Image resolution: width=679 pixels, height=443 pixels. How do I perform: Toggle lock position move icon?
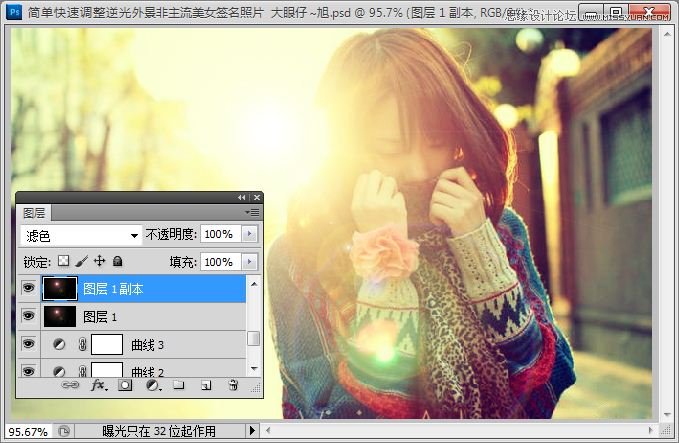[100, 261]
